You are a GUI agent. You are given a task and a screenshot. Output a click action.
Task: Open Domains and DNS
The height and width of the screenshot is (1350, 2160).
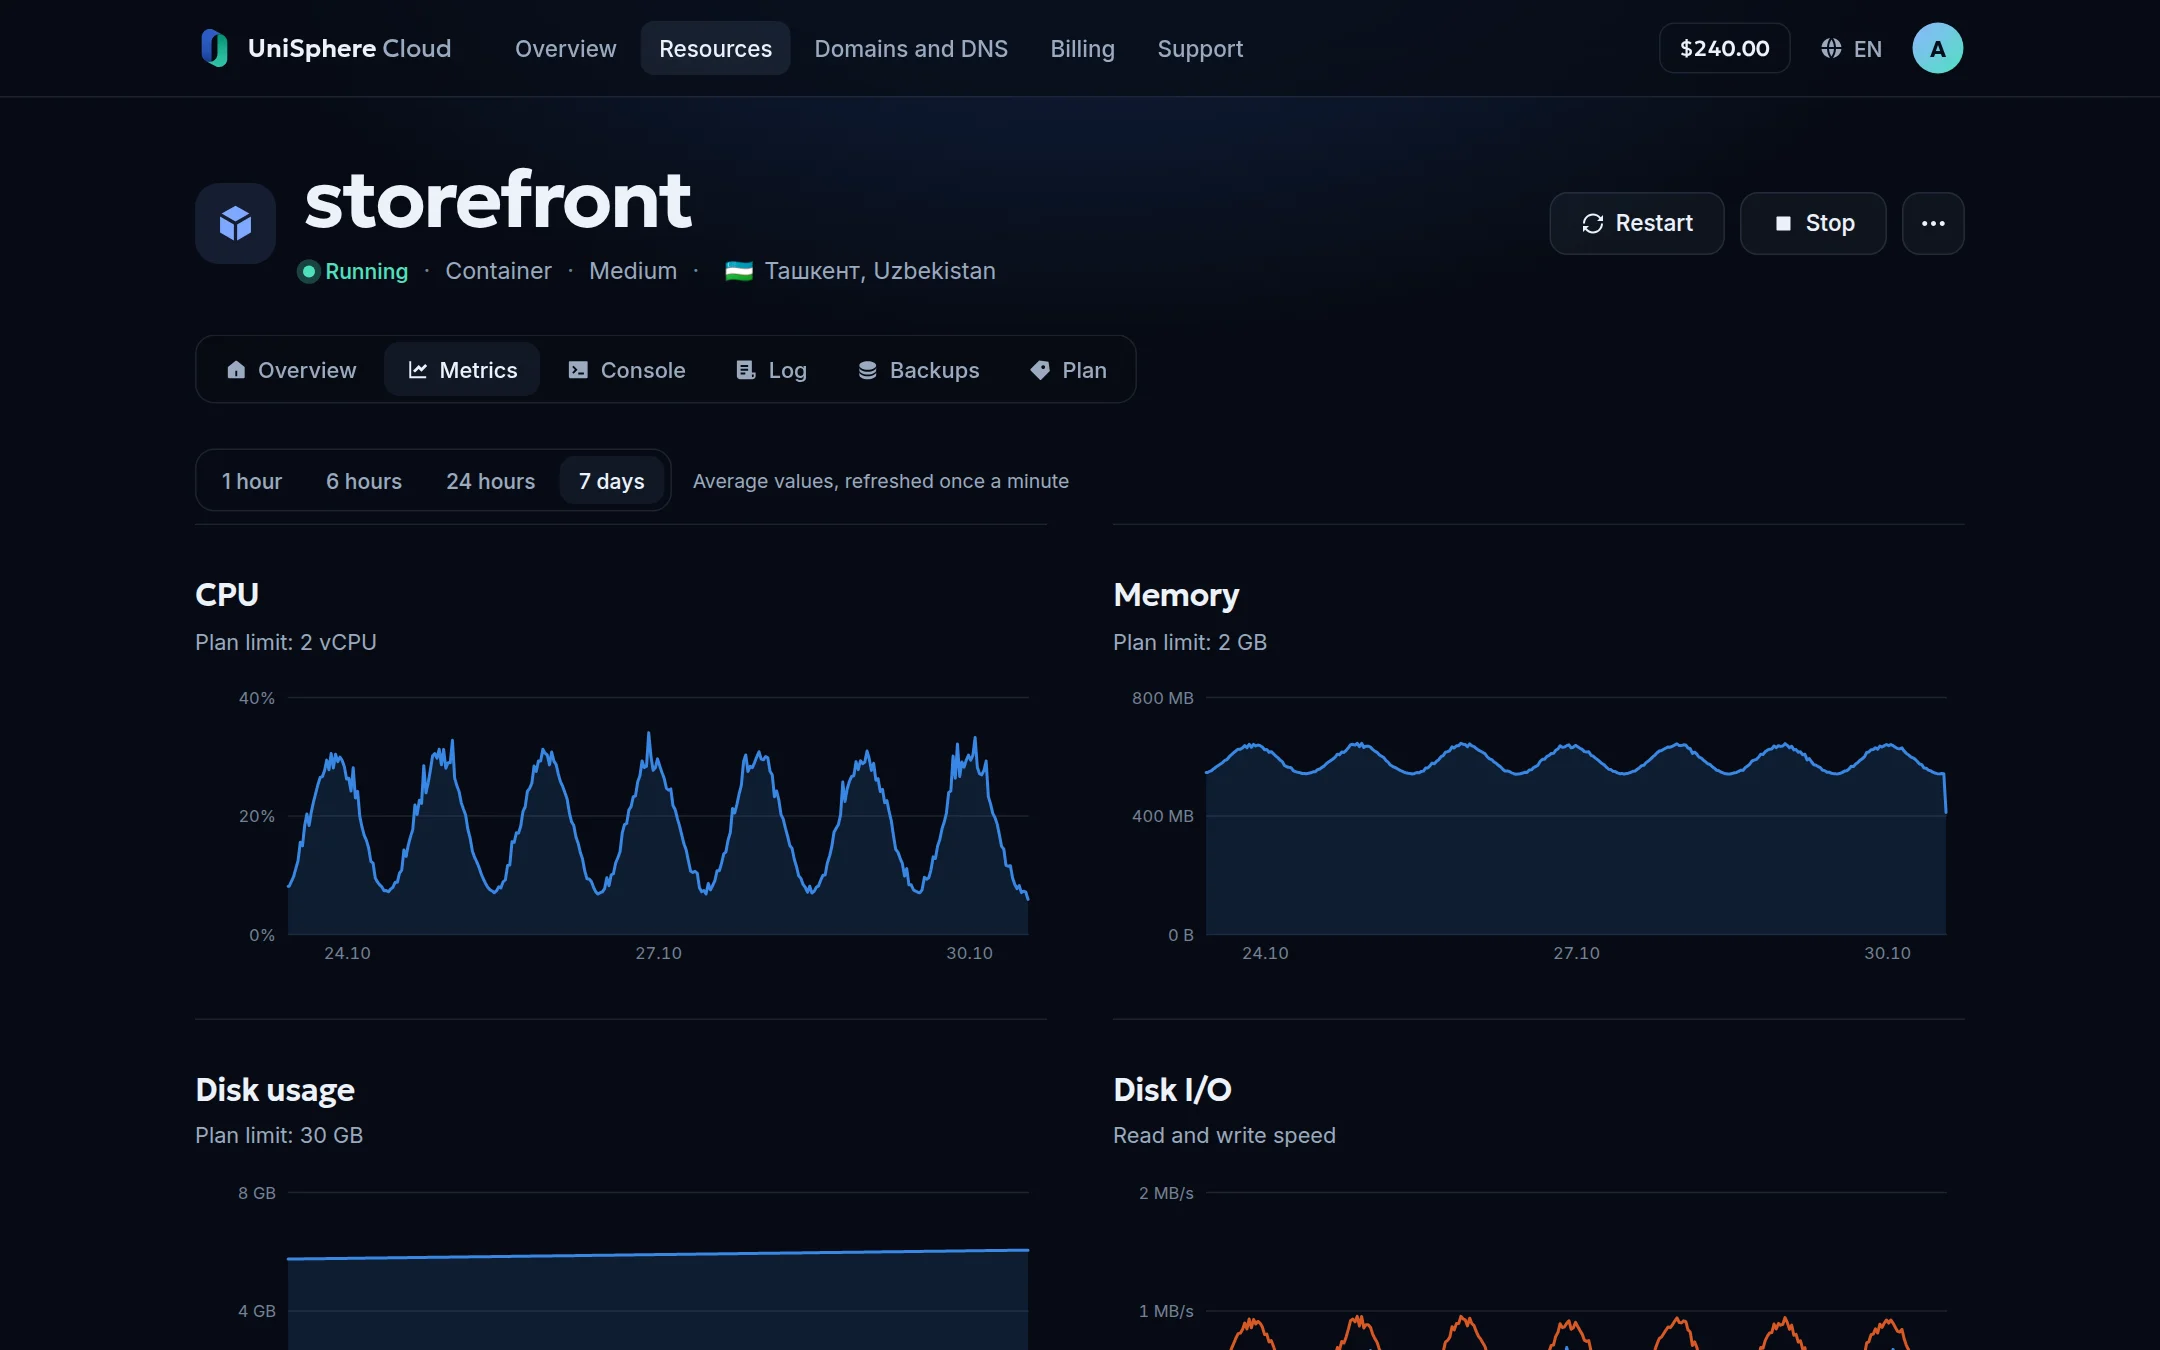pyautogui.click(x=910, y=48)
